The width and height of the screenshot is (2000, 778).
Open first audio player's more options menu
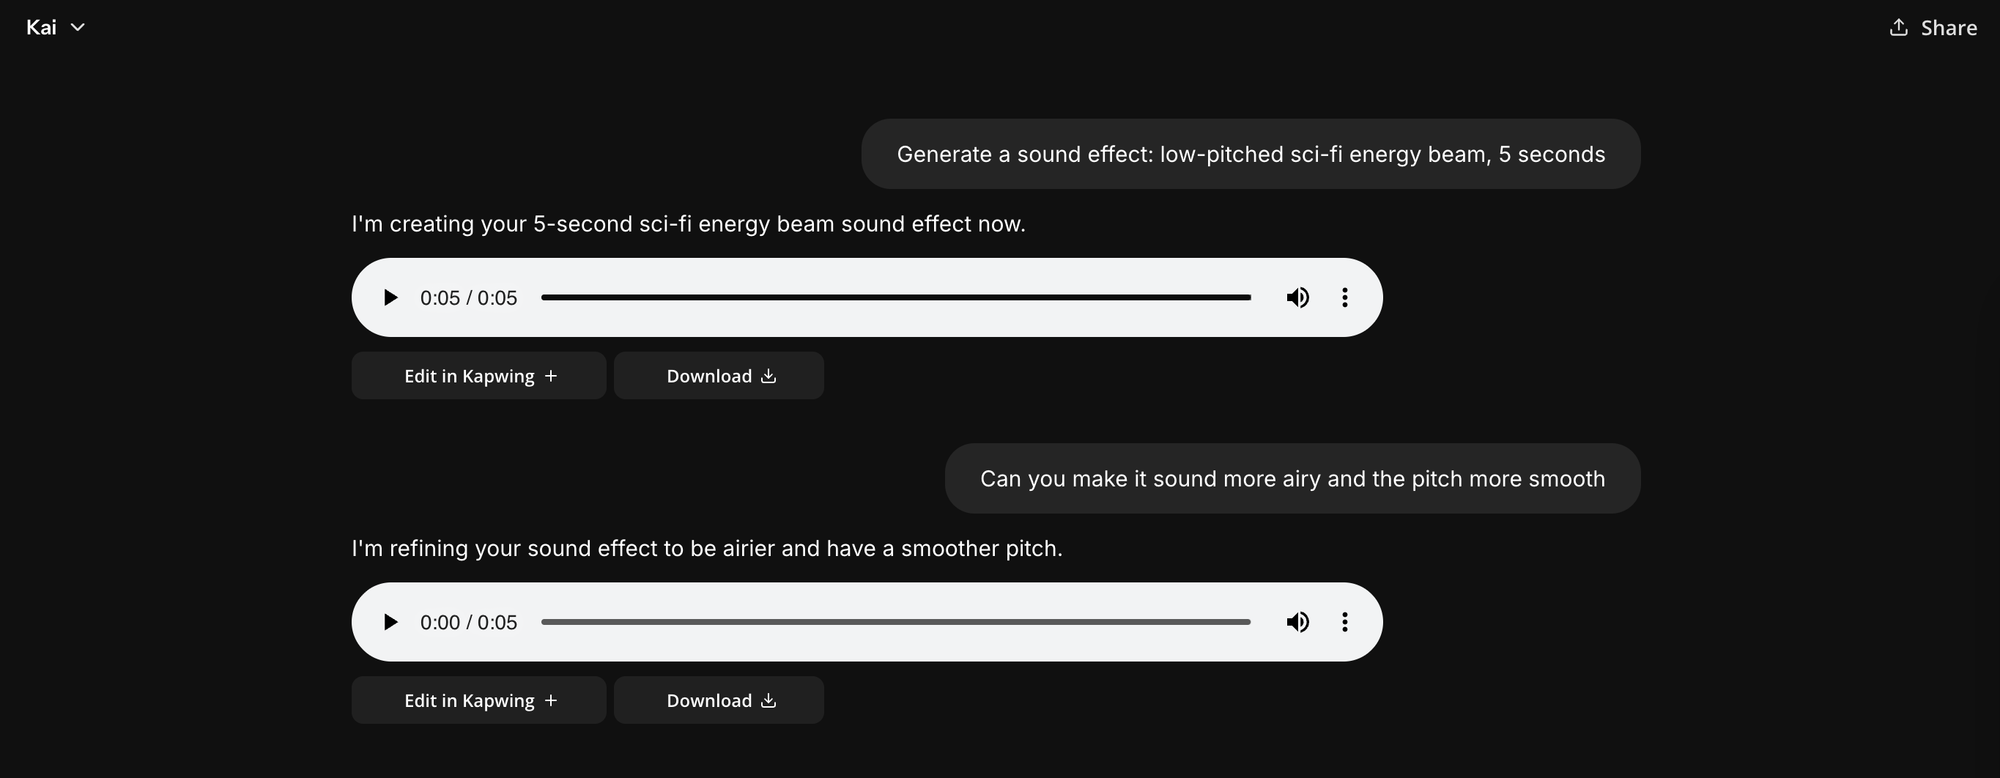tap(1345, 297)
